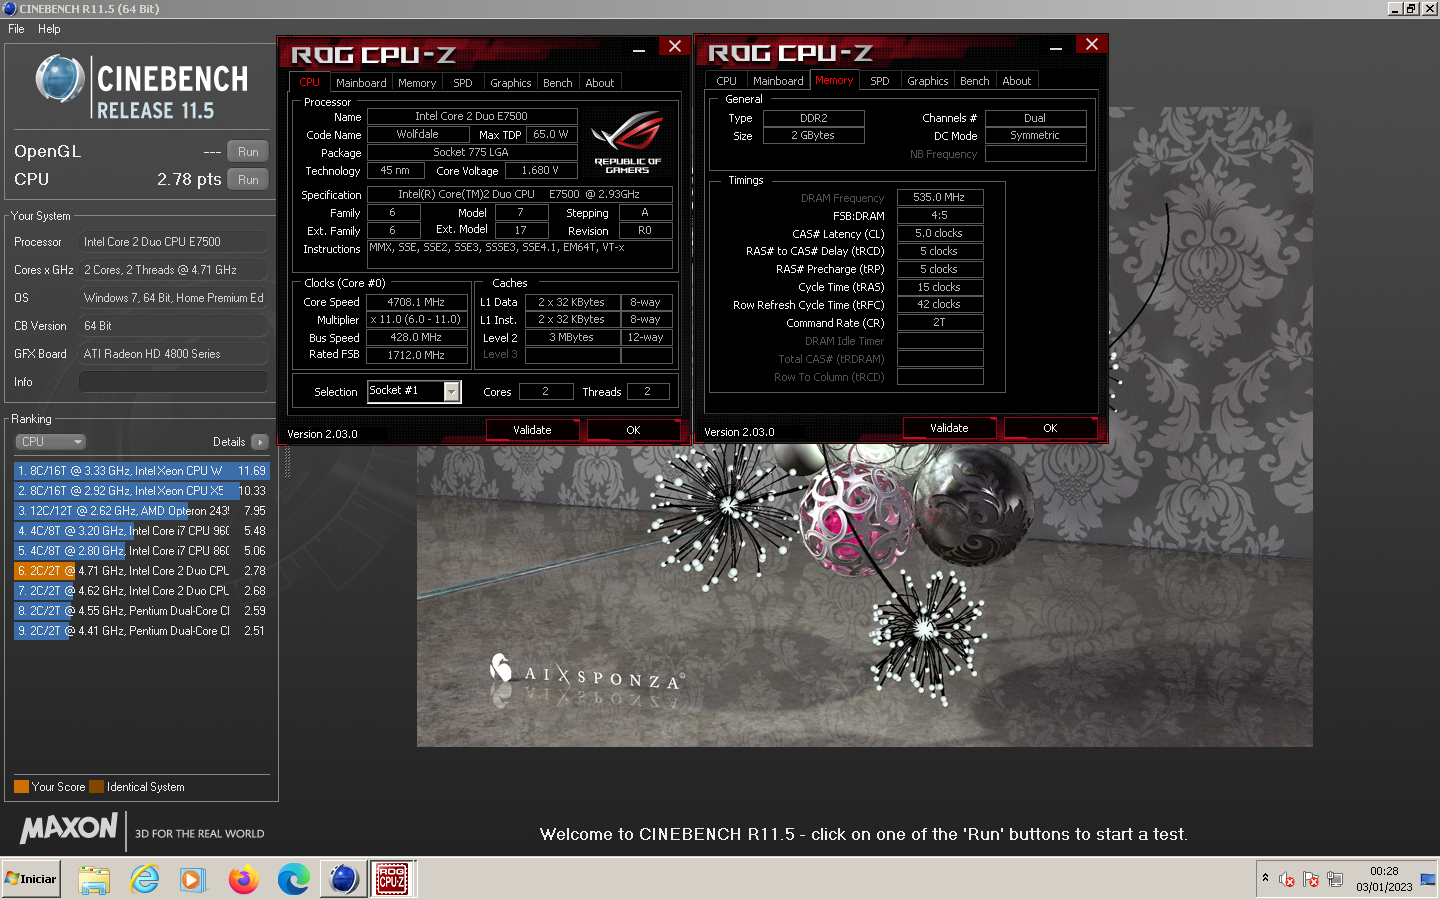Open the File menu in Cinebench
1440x900 pixels.
16,29
